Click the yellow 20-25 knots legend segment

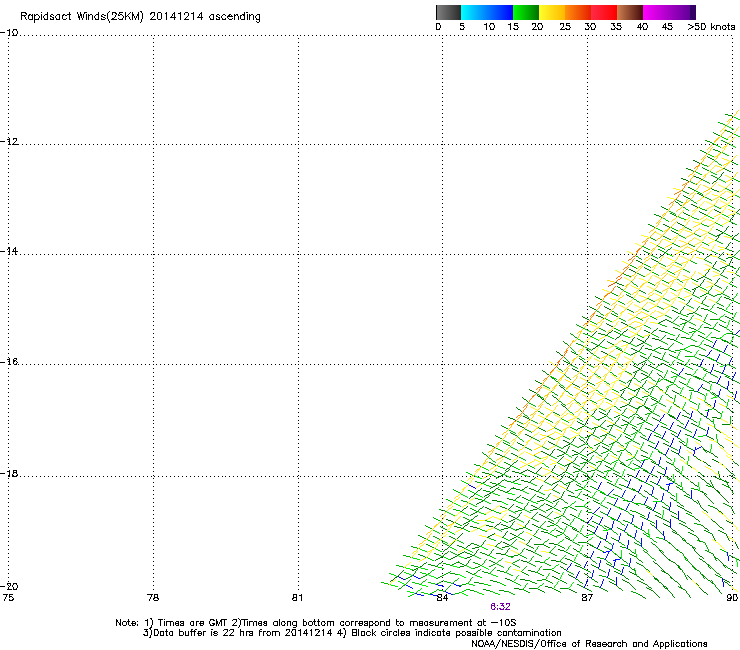point(552,12)
